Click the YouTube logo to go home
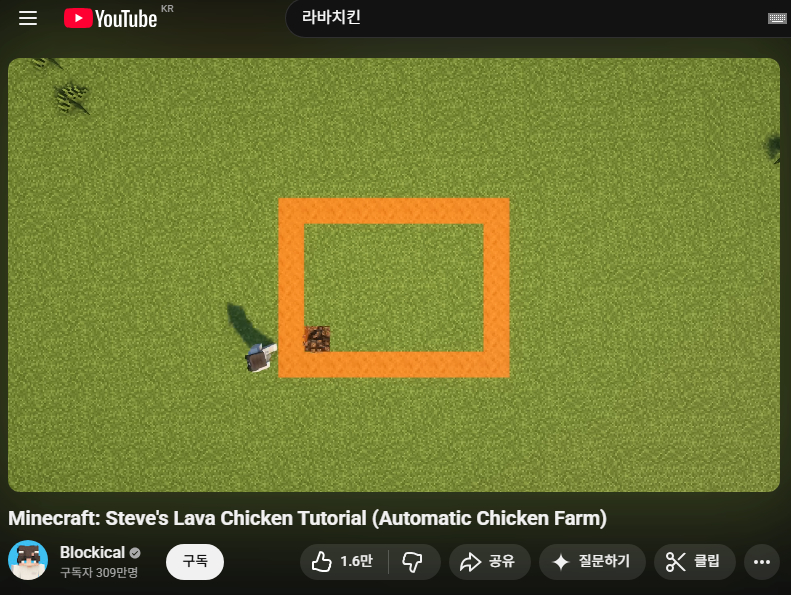The image size is (791, 595). point(111,19)
